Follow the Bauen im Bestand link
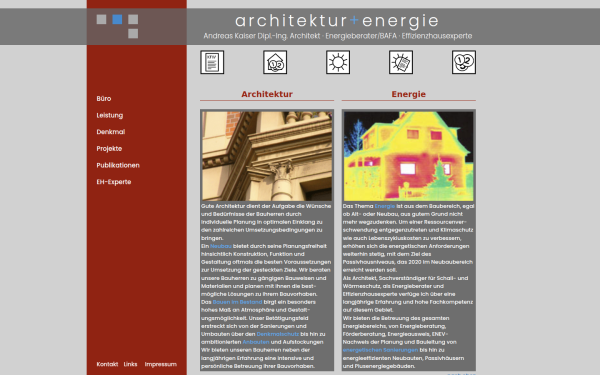The image size is (600, 375). click(x=237, y=302)
